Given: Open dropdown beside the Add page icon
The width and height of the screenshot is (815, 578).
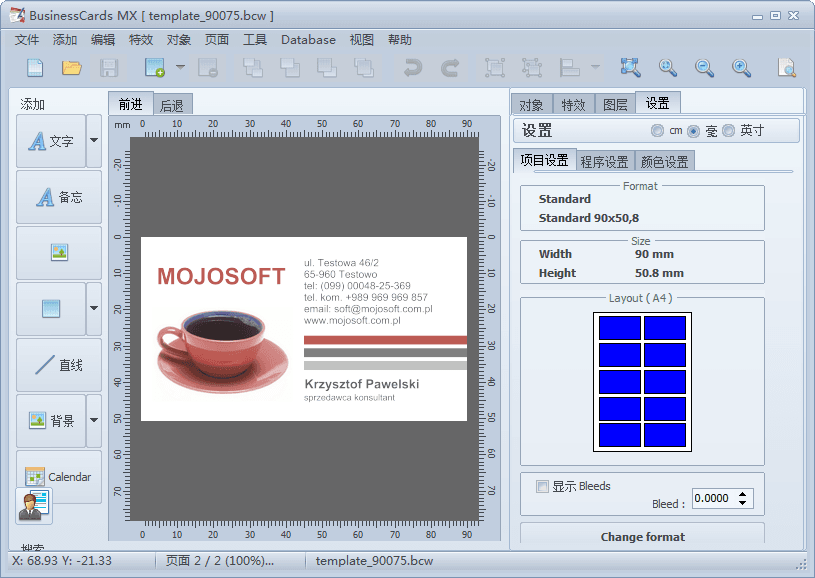Looking at the screenshot, I should (x=181, y=68).
